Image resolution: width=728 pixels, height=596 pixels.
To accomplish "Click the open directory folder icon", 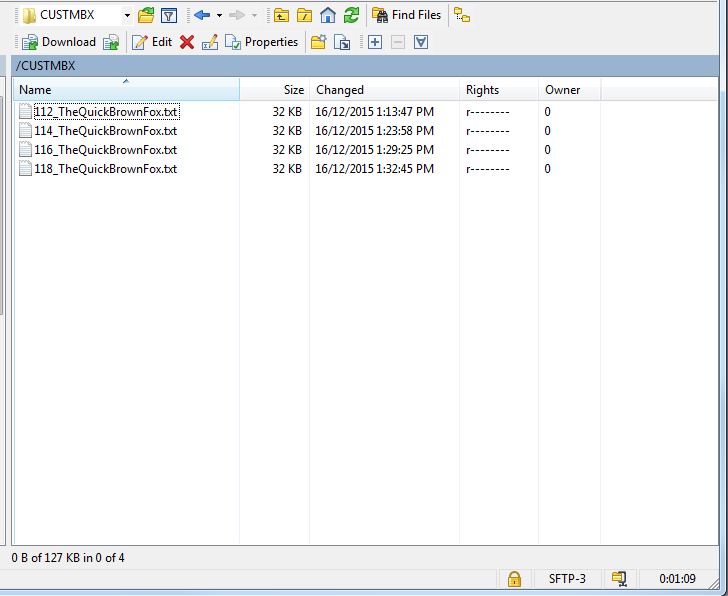I will point(146,15).
